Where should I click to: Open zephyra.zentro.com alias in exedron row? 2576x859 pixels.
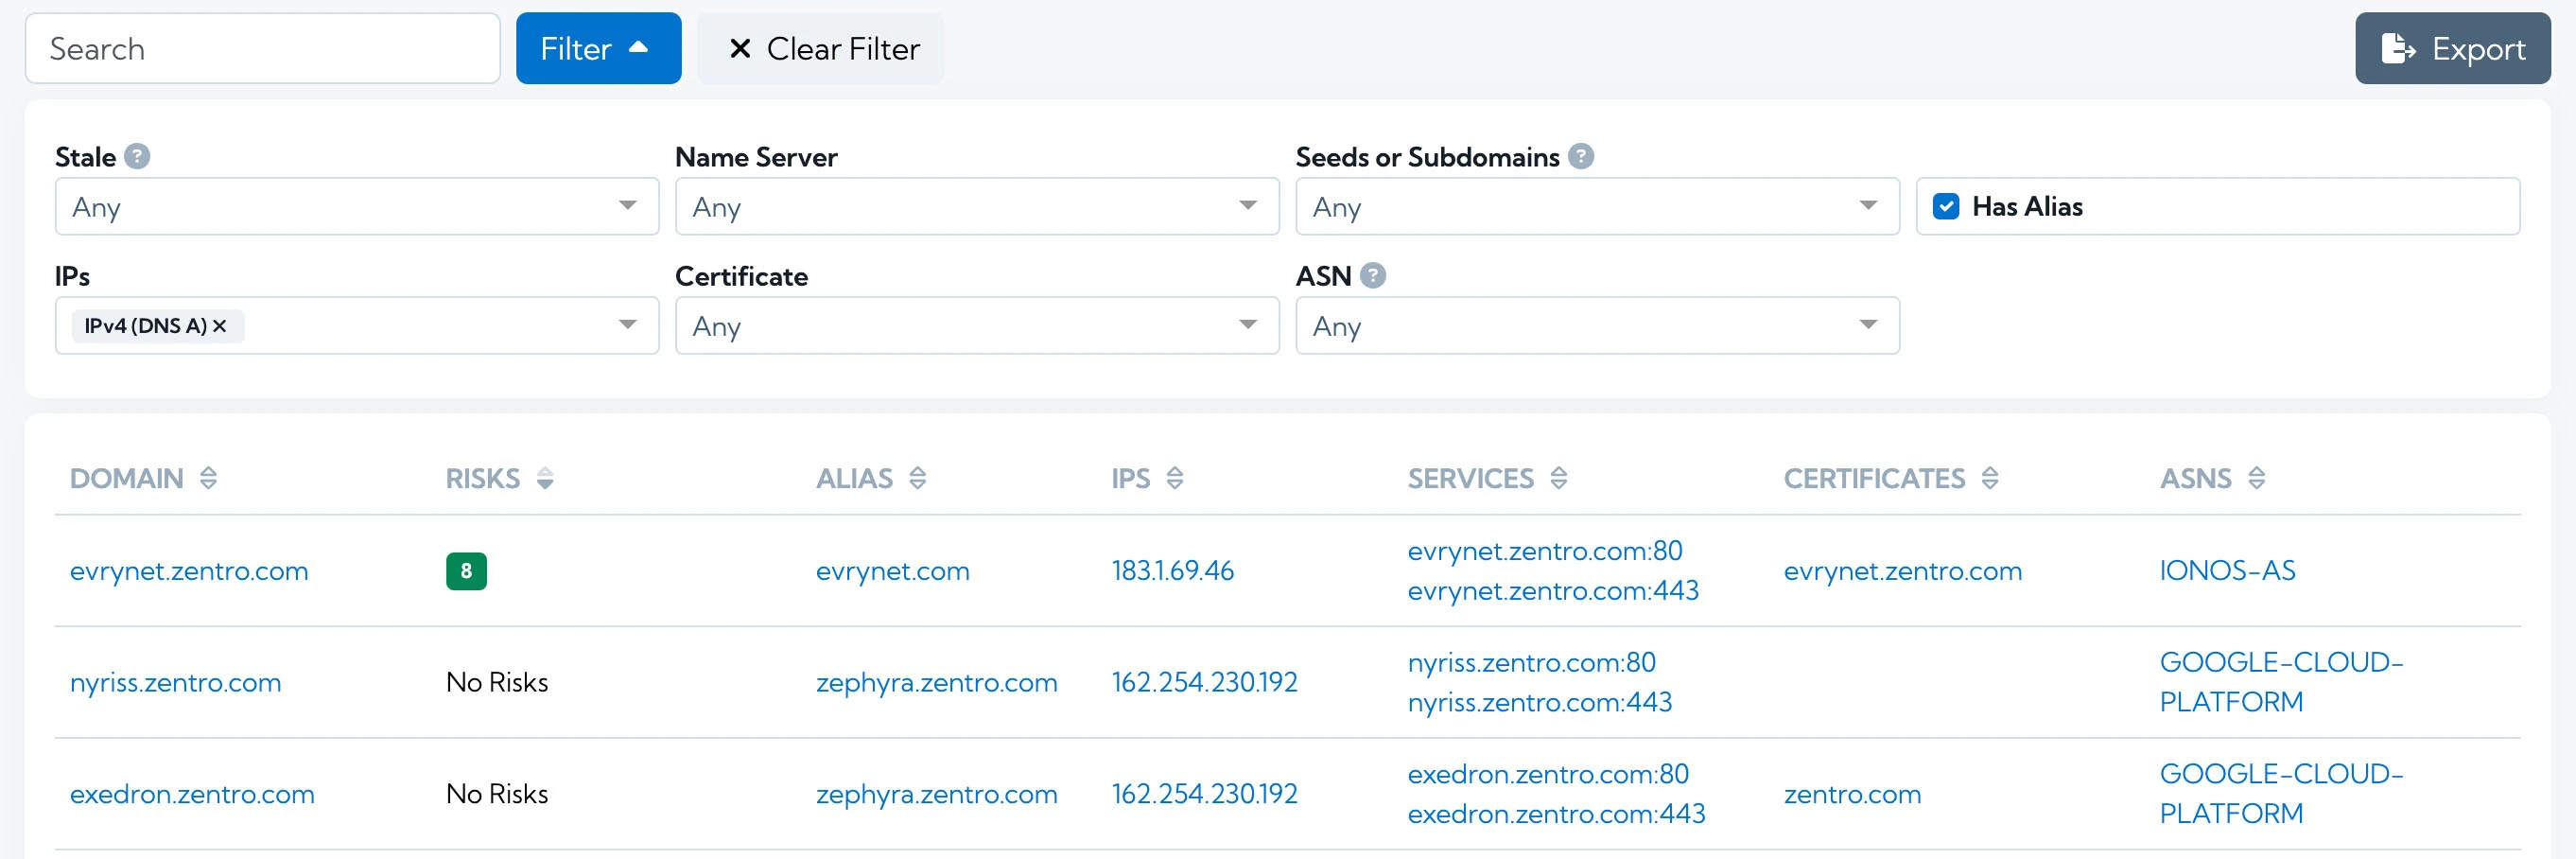tap(936, 794)
